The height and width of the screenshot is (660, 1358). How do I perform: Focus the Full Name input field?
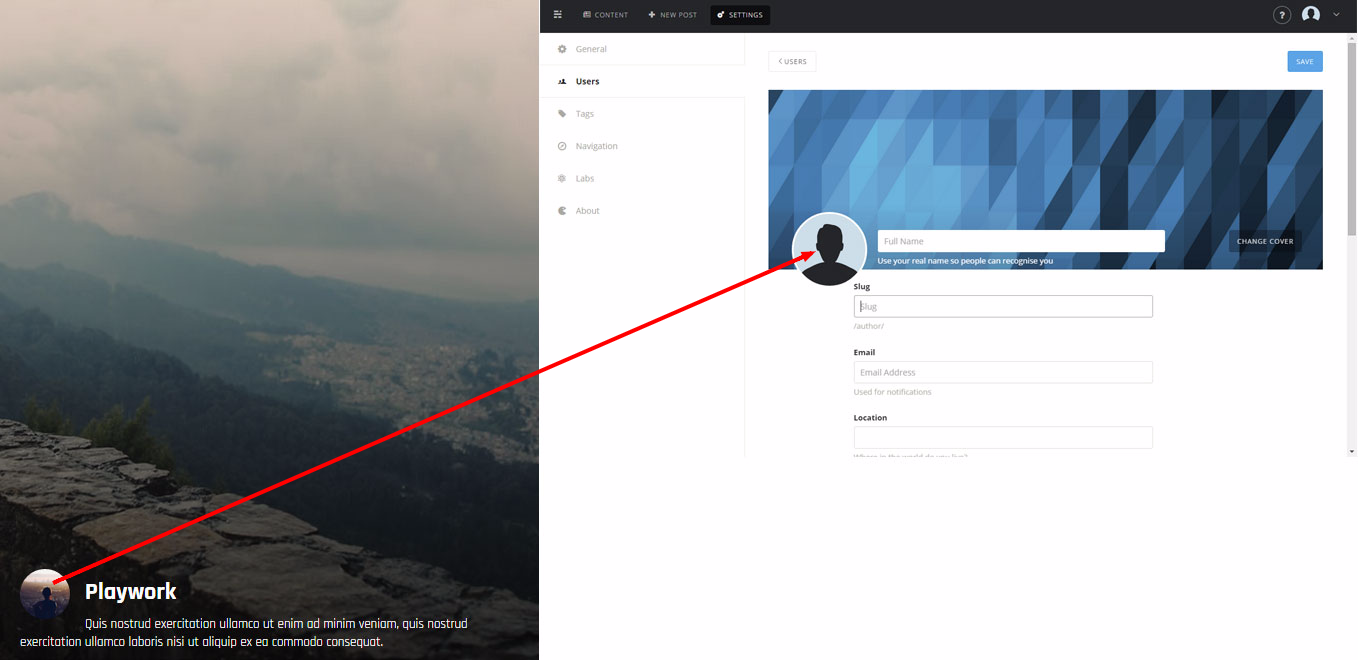pos(1021,241)
